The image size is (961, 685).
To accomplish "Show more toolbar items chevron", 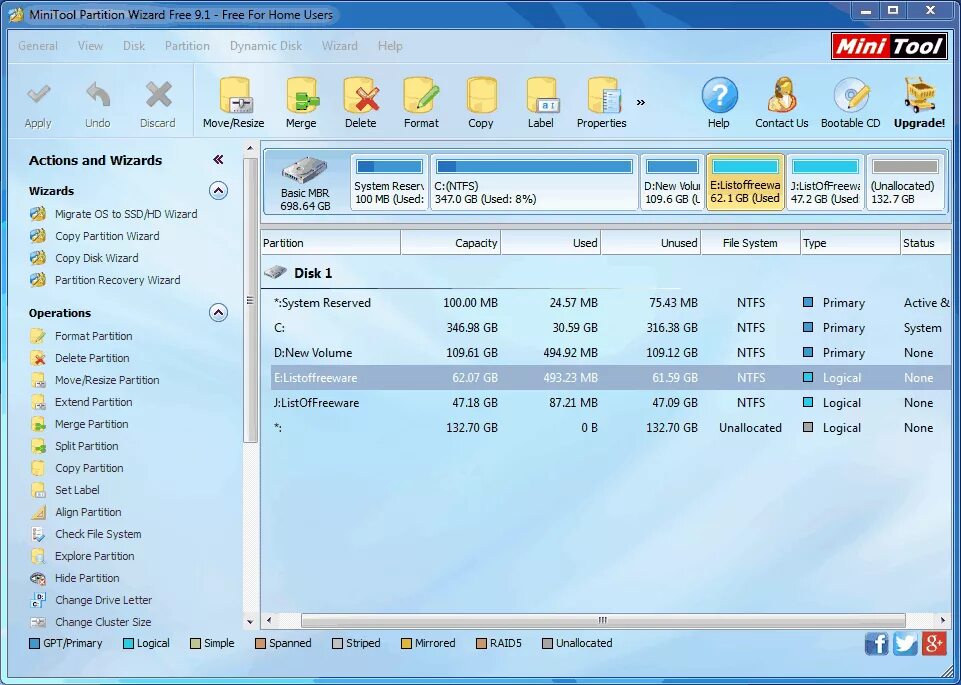I will pos(640,102).
